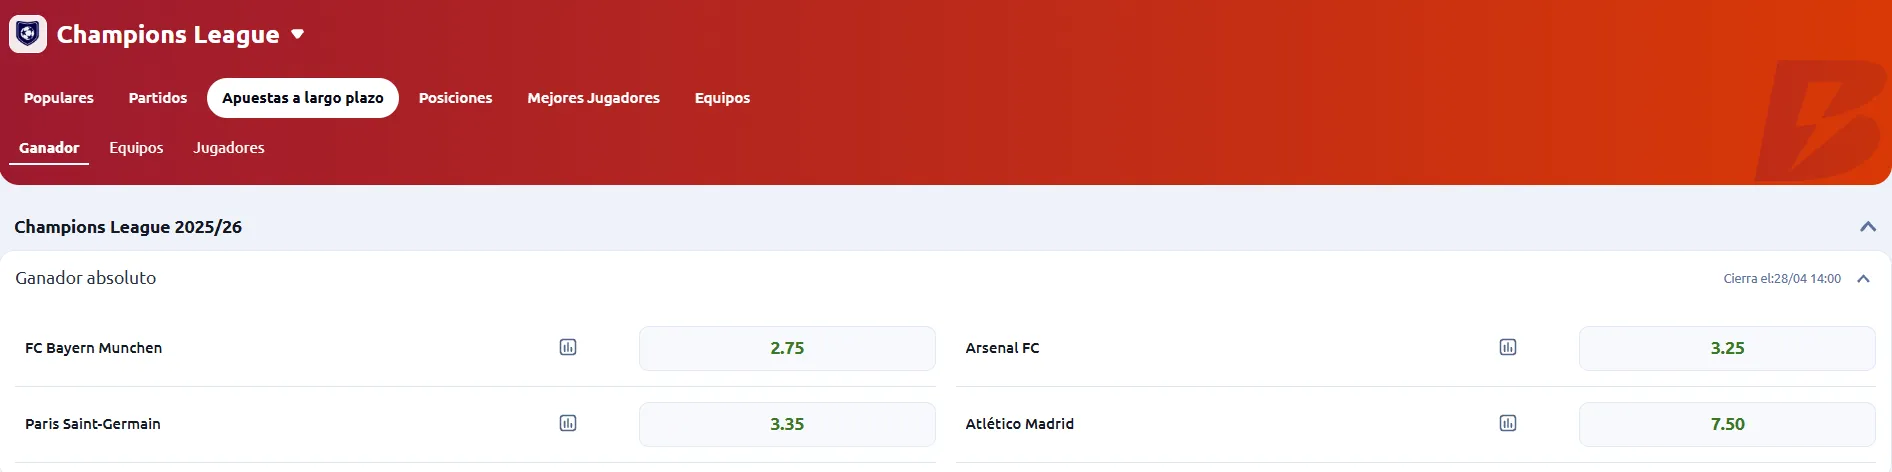Choose Paris Saint-Germain odds 3.35
The width and height of the screenshot is (1892, 472).
[787, 424]
